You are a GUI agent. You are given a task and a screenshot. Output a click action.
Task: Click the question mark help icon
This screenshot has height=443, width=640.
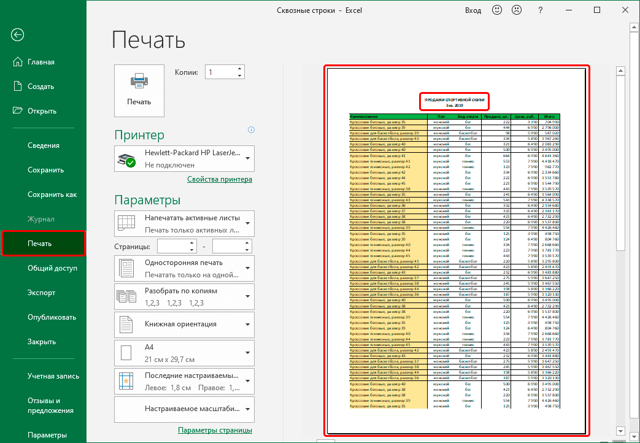click(x=540, y=11)
